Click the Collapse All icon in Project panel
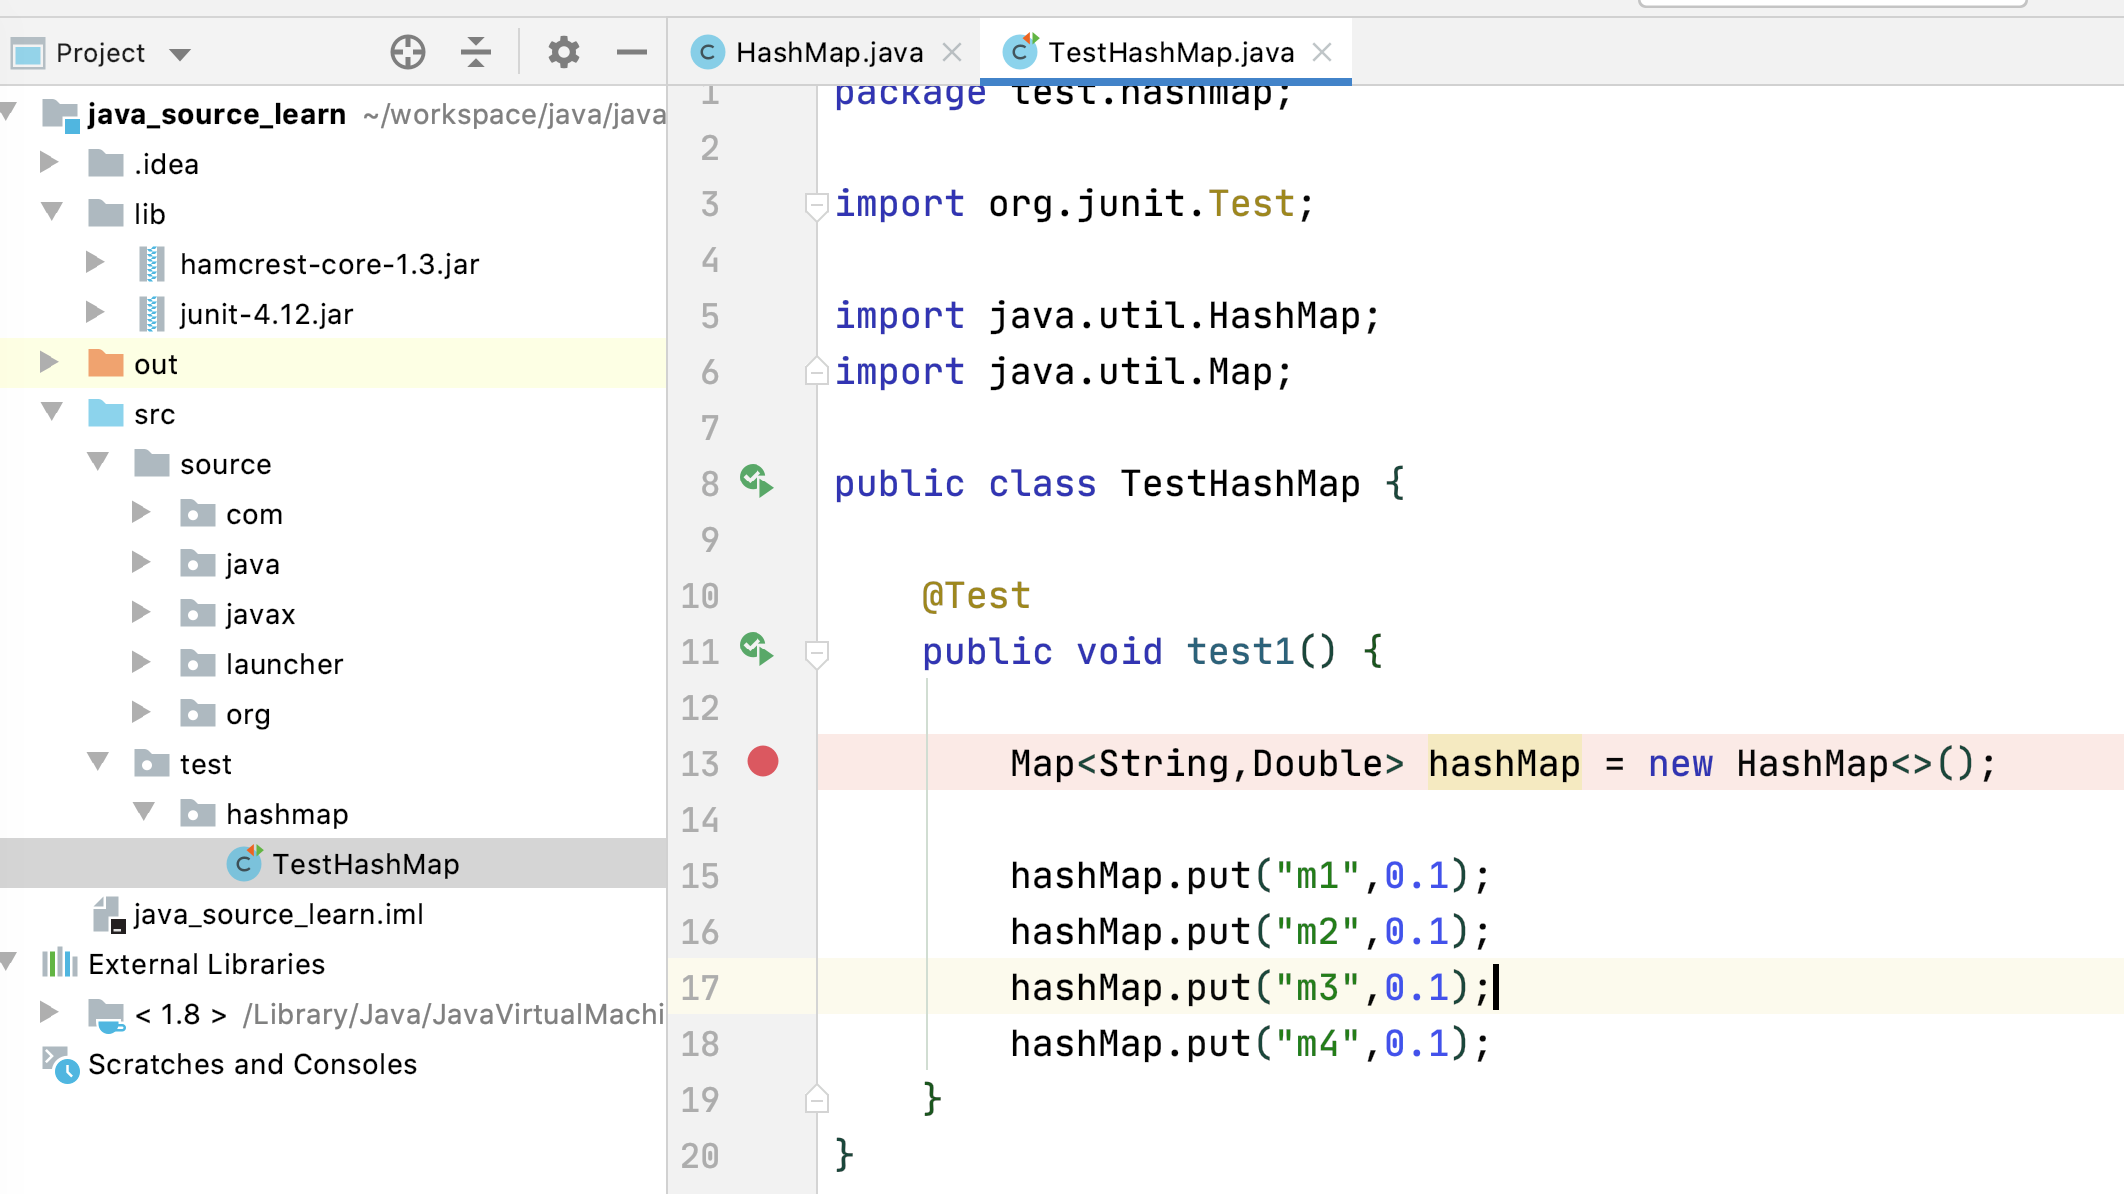The image size is (2124, 1194). tap(476, 52)
